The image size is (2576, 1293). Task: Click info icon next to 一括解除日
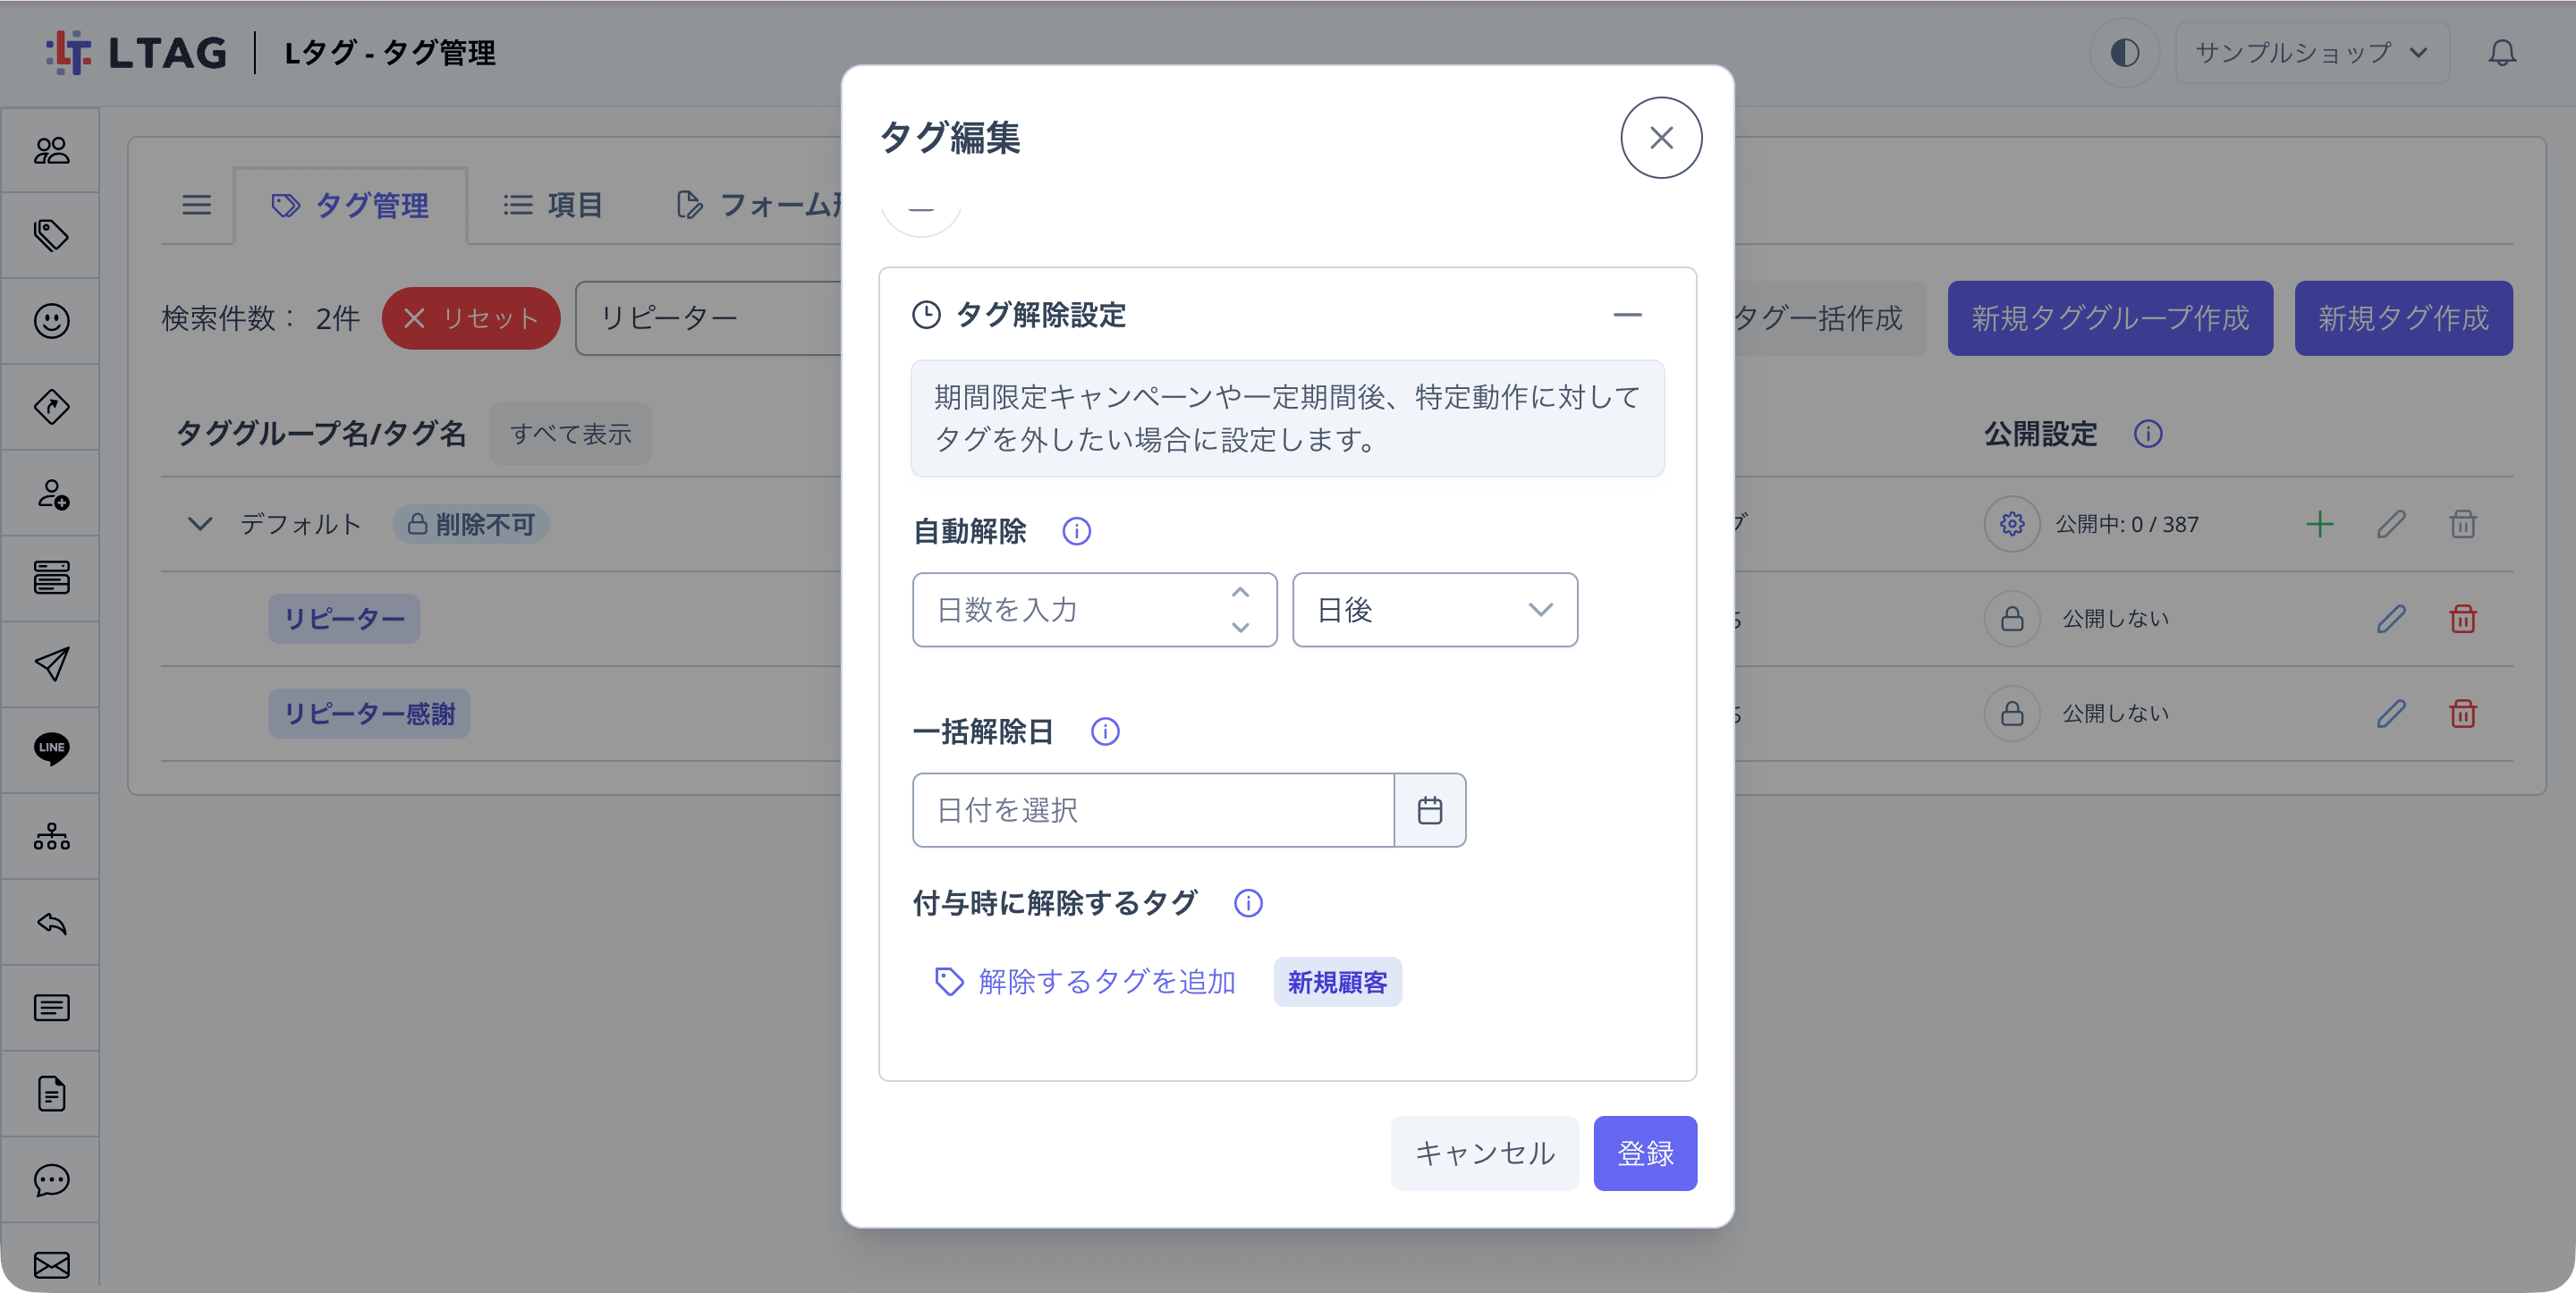[1105, 732]
